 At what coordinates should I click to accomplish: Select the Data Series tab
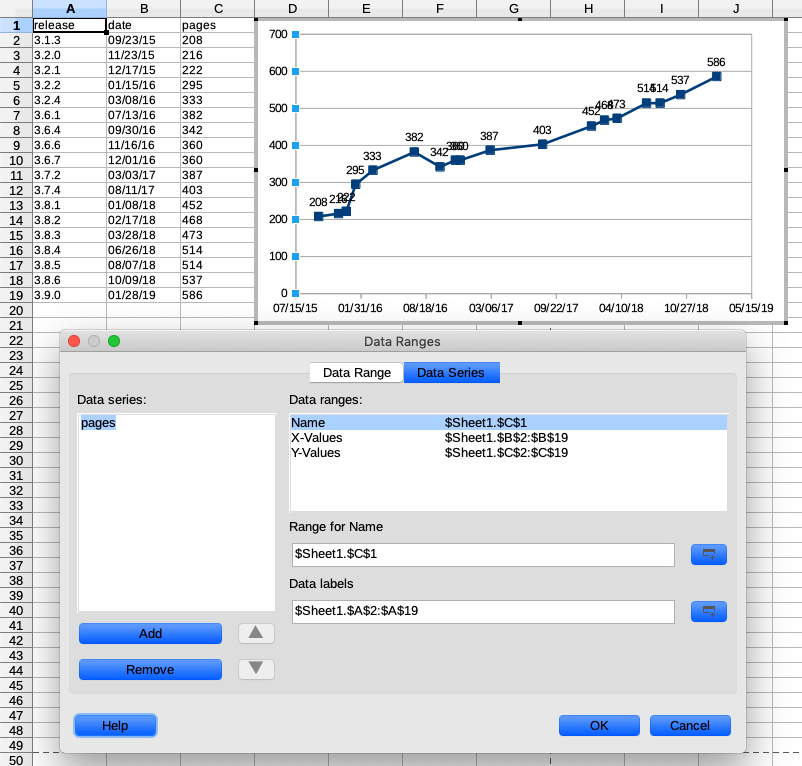(x=450, y=373)
